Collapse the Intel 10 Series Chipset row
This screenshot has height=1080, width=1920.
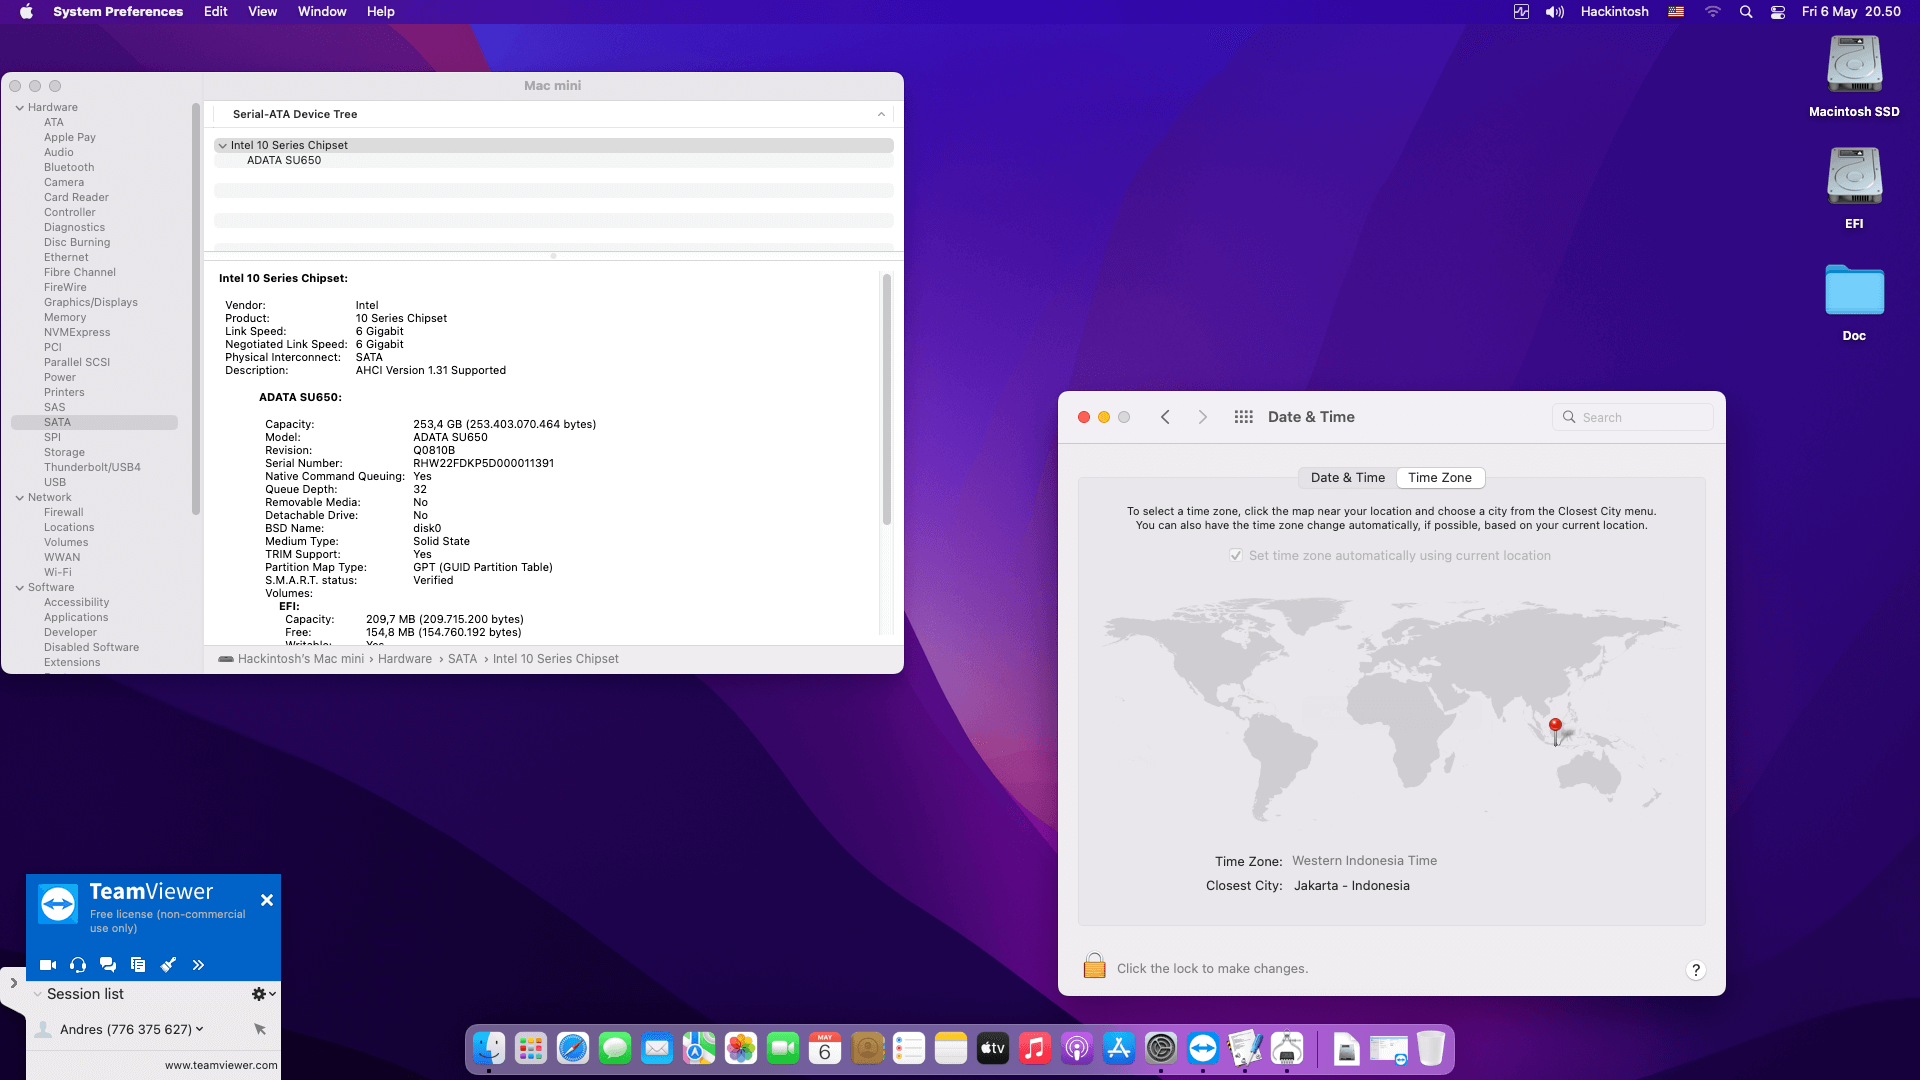pos(222,146)
